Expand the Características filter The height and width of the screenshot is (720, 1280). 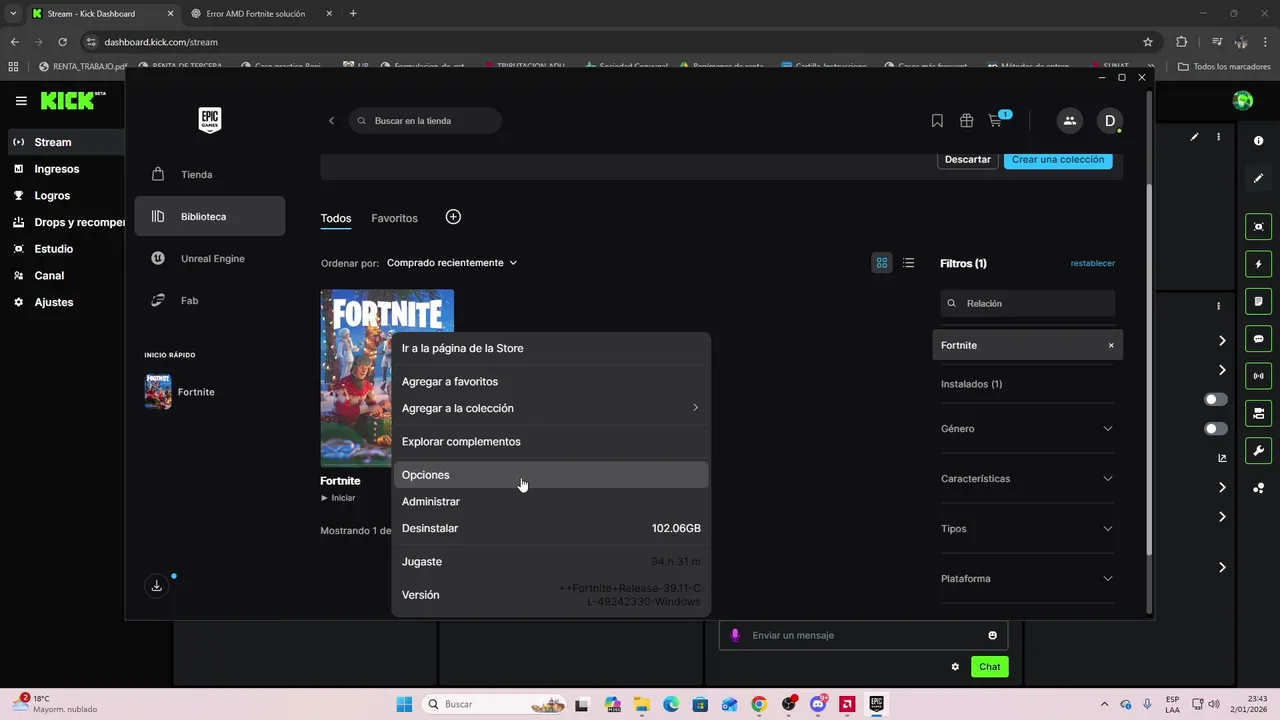1027,478
